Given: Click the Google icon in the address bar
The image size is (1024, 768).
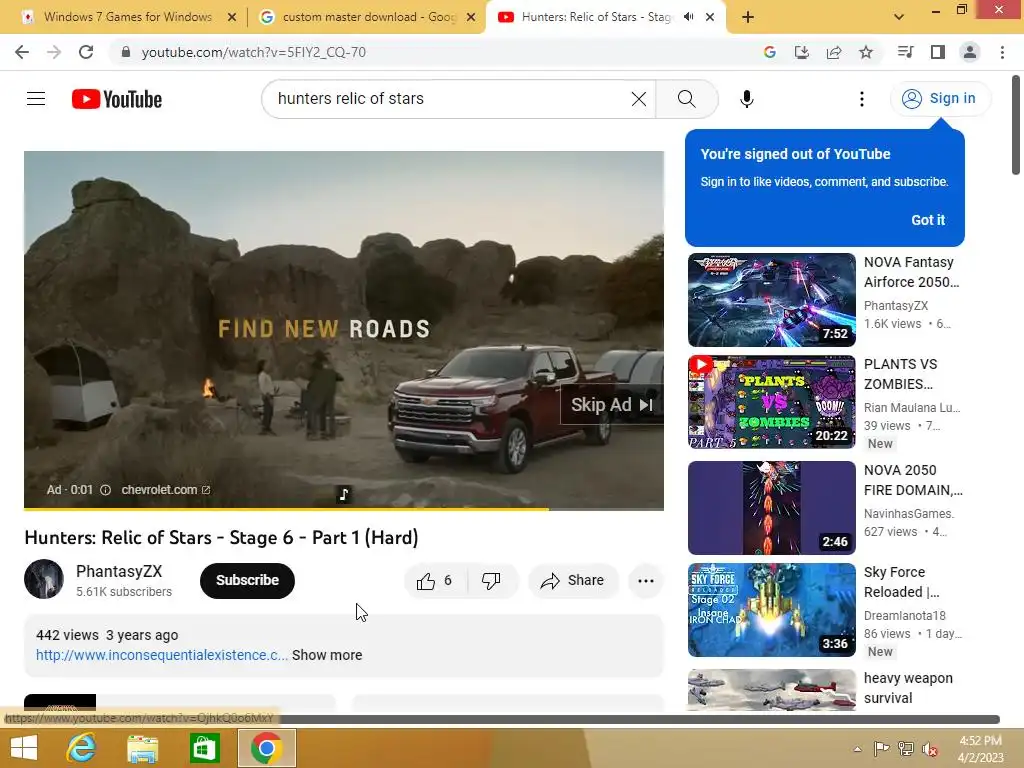Looking at the screenshot, I should [x=769, y=52].
